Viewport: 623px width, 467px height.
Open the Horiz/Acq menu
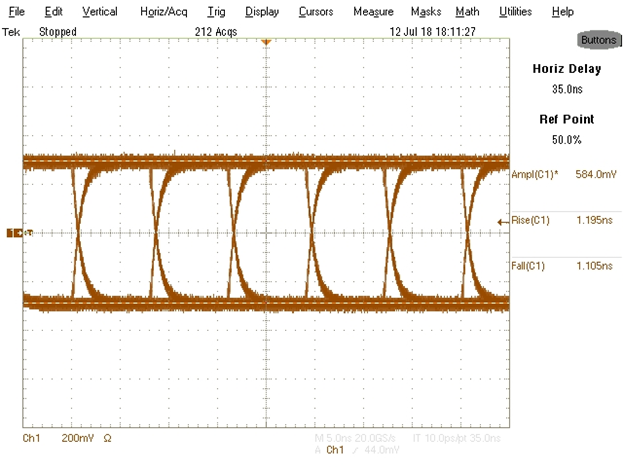[x=162, y=11]
